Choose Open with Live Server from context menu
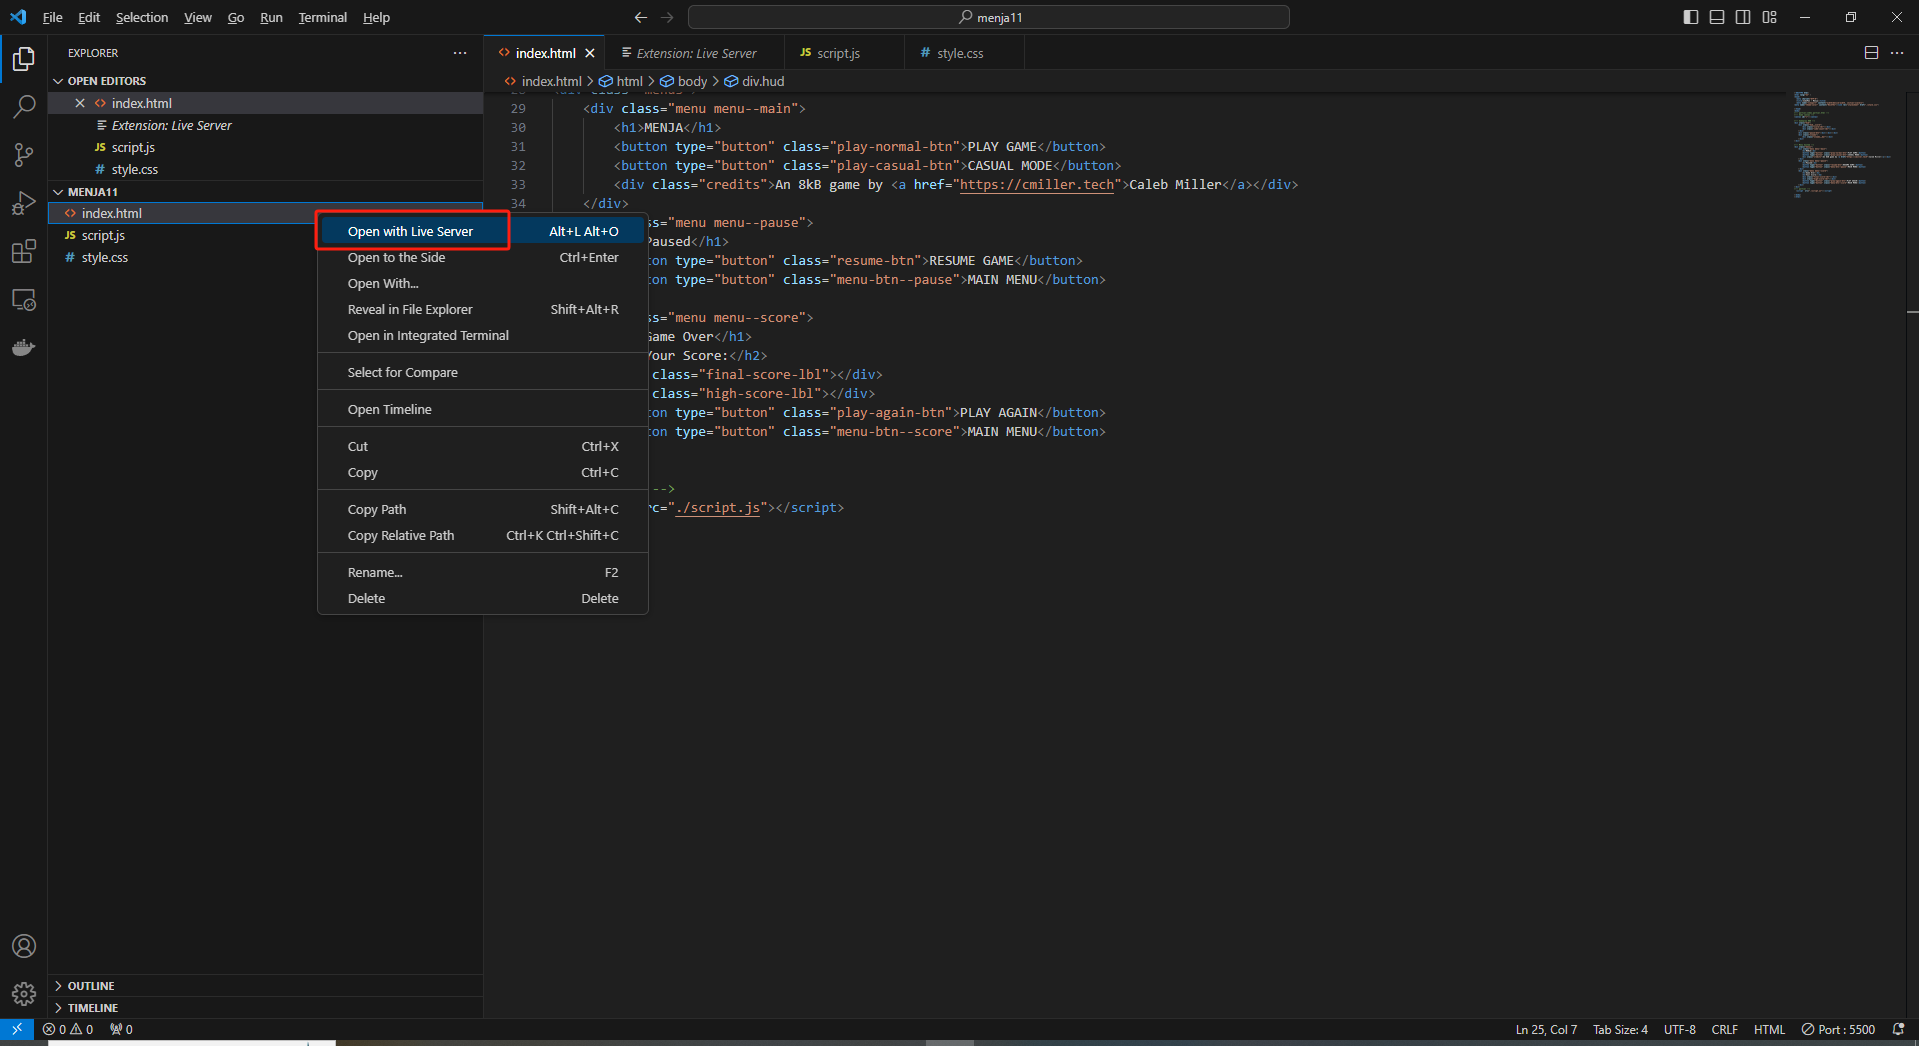Viewport: 1919px width, 1046px height. pos(411,231)
